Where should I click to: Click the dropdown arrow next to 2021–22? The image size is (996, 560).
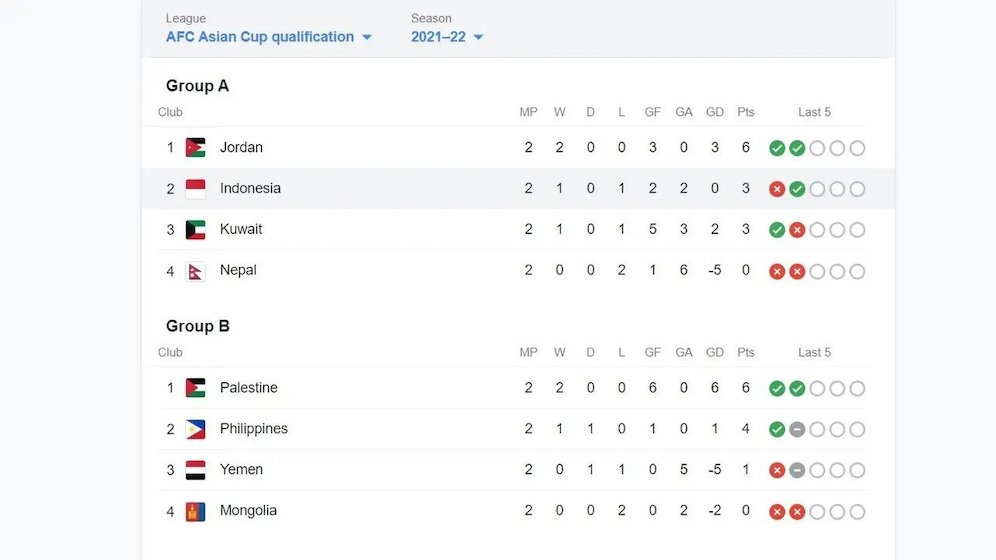pyautogui.click(x=478, y=37)
